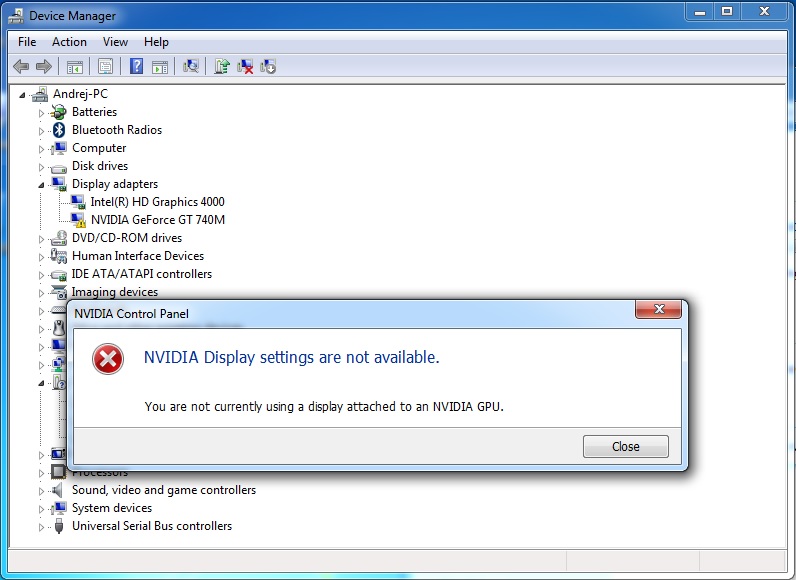Select the Disk drives icon

59,167
